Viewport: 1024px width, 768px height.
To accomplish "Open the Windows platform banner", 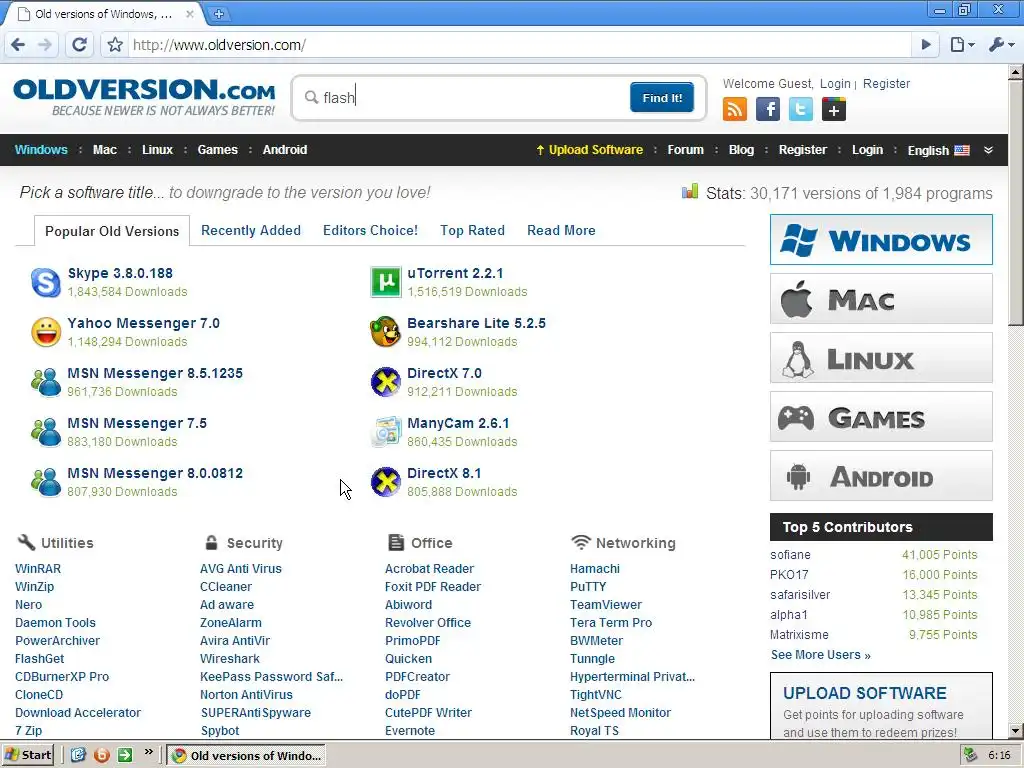I will click(881, 240).
